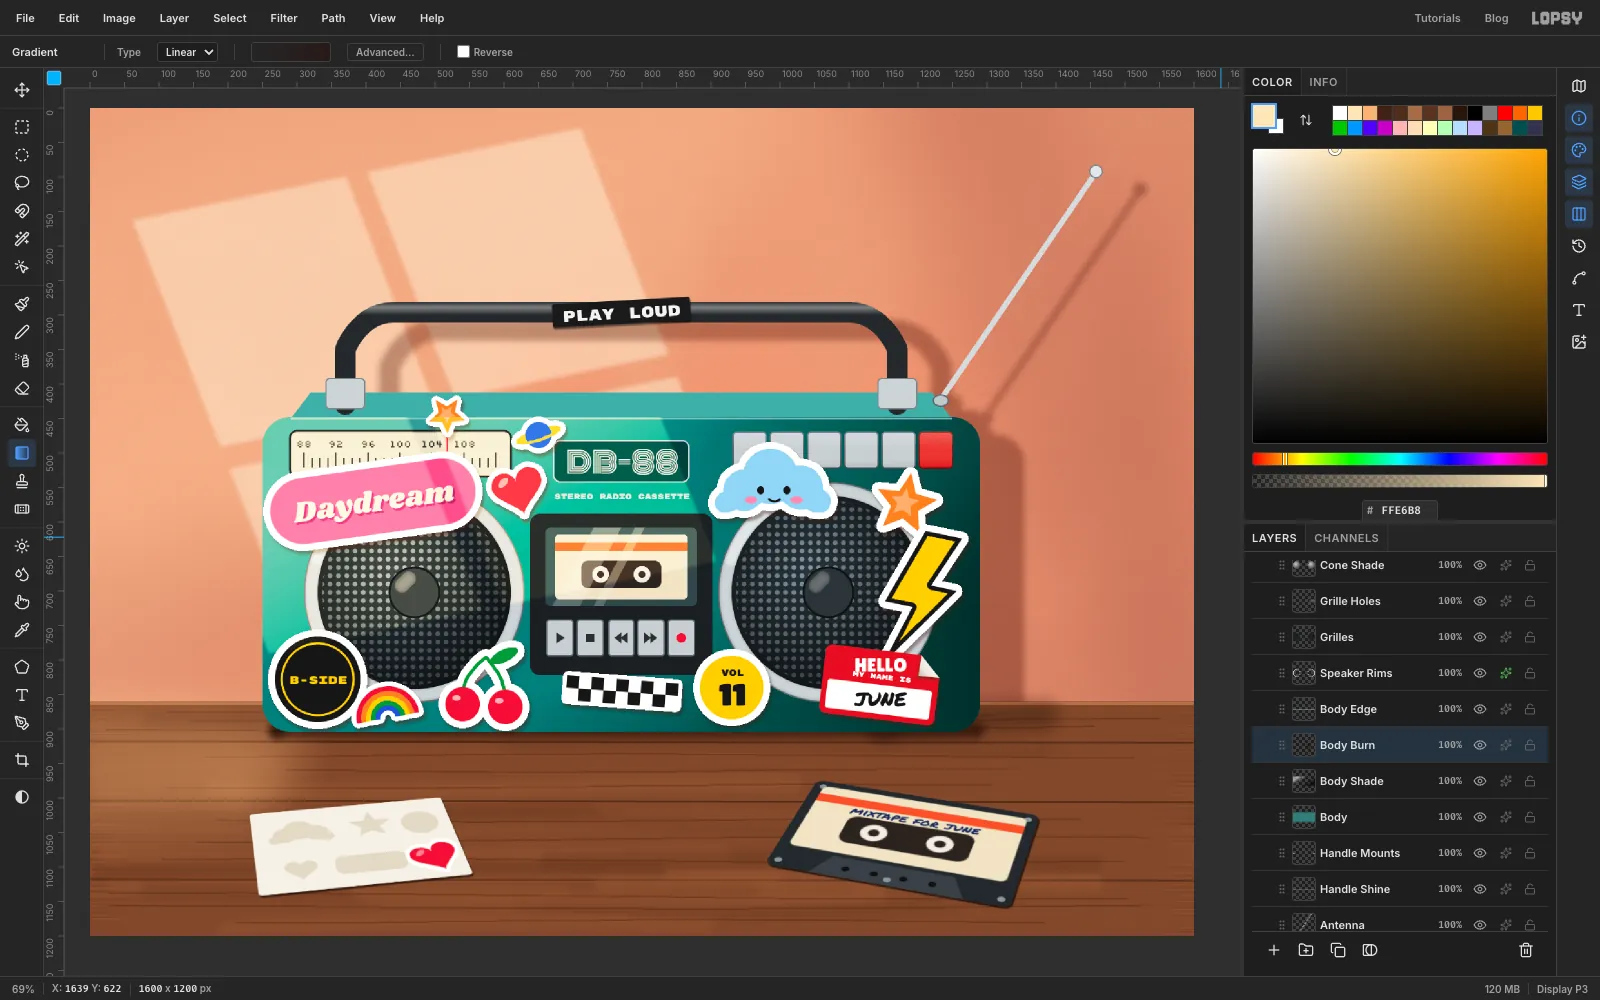Open the History panel icon
Image resolution: width=1600 pixels, height=1000 pixels.
coord(1579,246)
